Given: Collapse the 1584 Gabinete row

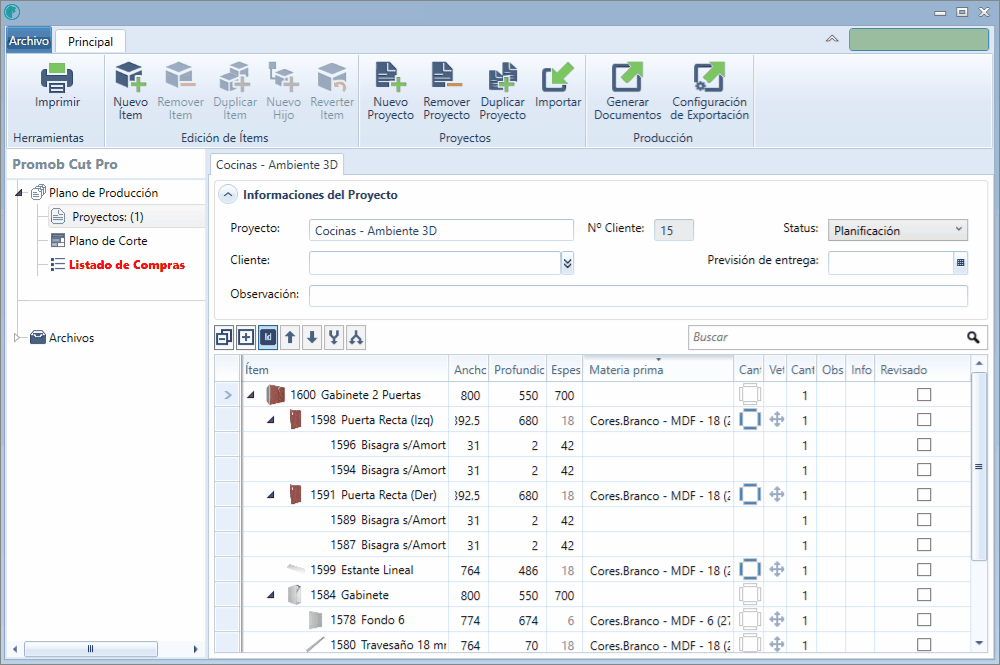Looking at the screenshot, I should [271, 595].
